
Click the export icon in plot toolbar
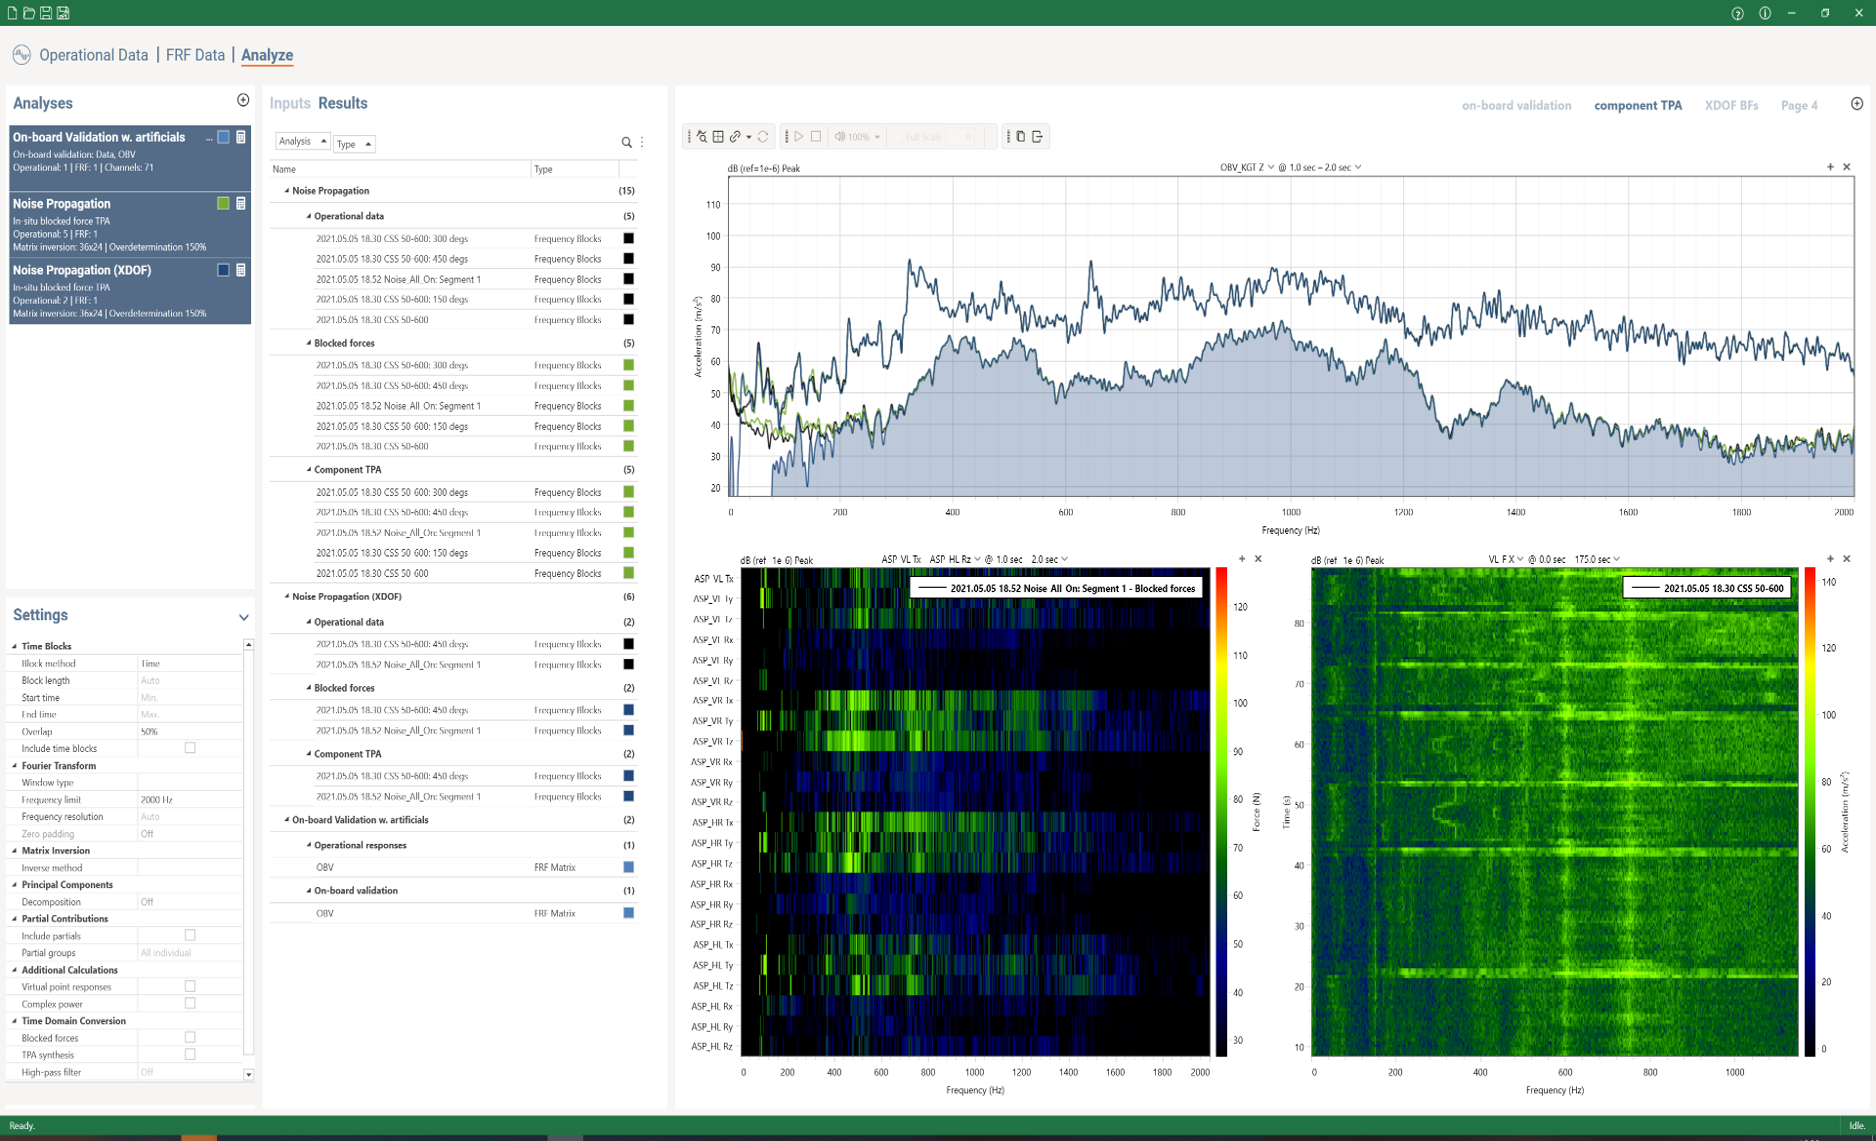1037,137
